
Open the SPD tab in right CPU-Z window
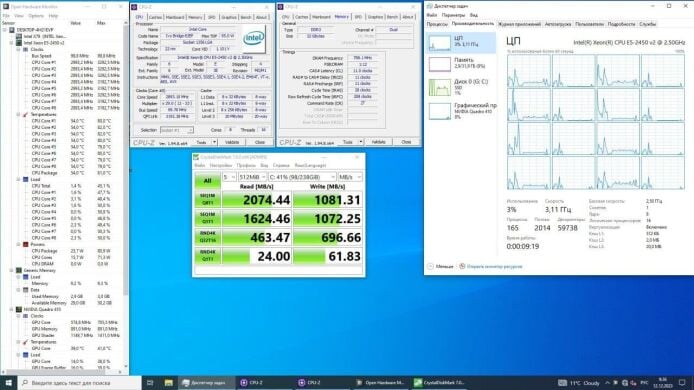click(358, 17)
